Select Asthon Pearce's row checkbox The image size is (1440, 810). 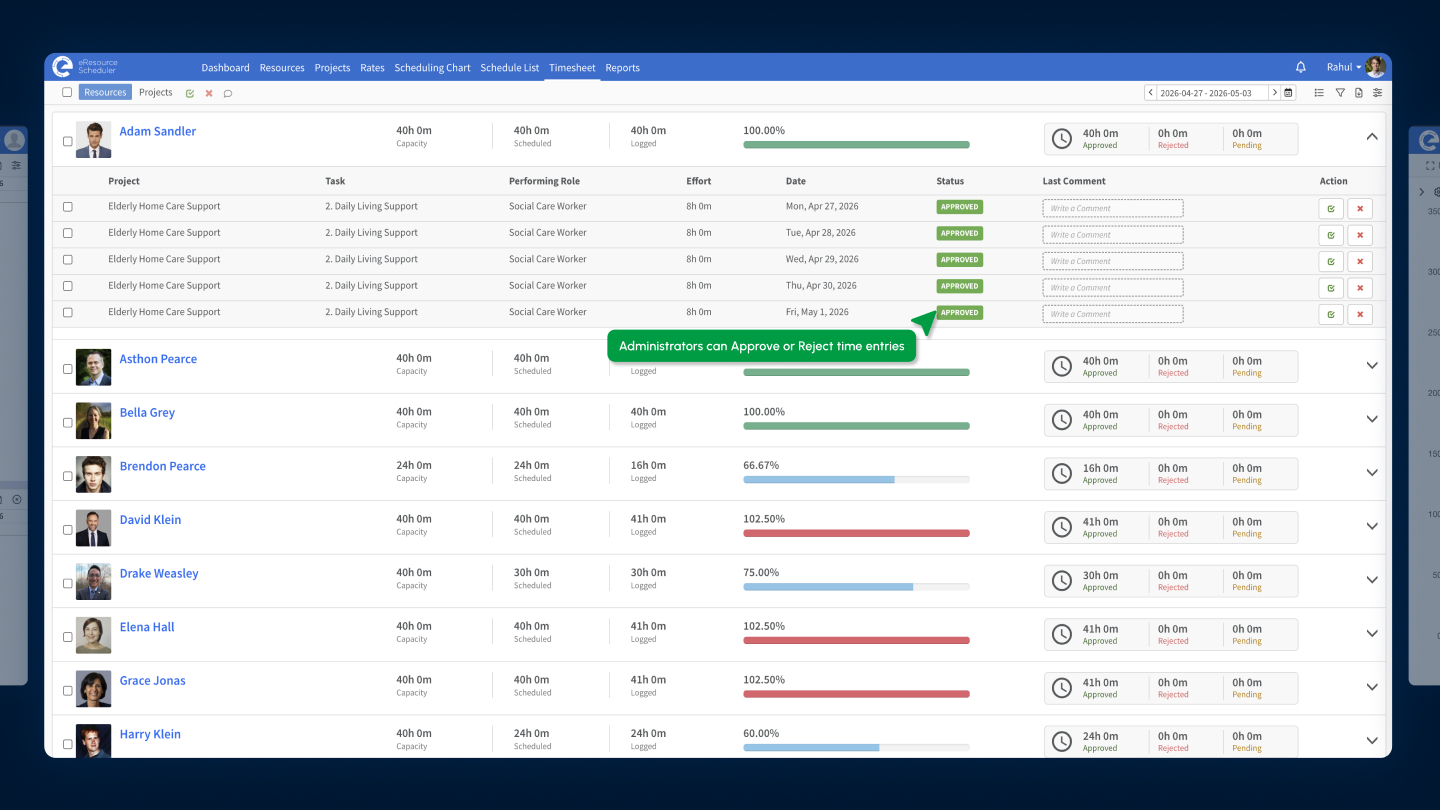(x=68, y=369)
